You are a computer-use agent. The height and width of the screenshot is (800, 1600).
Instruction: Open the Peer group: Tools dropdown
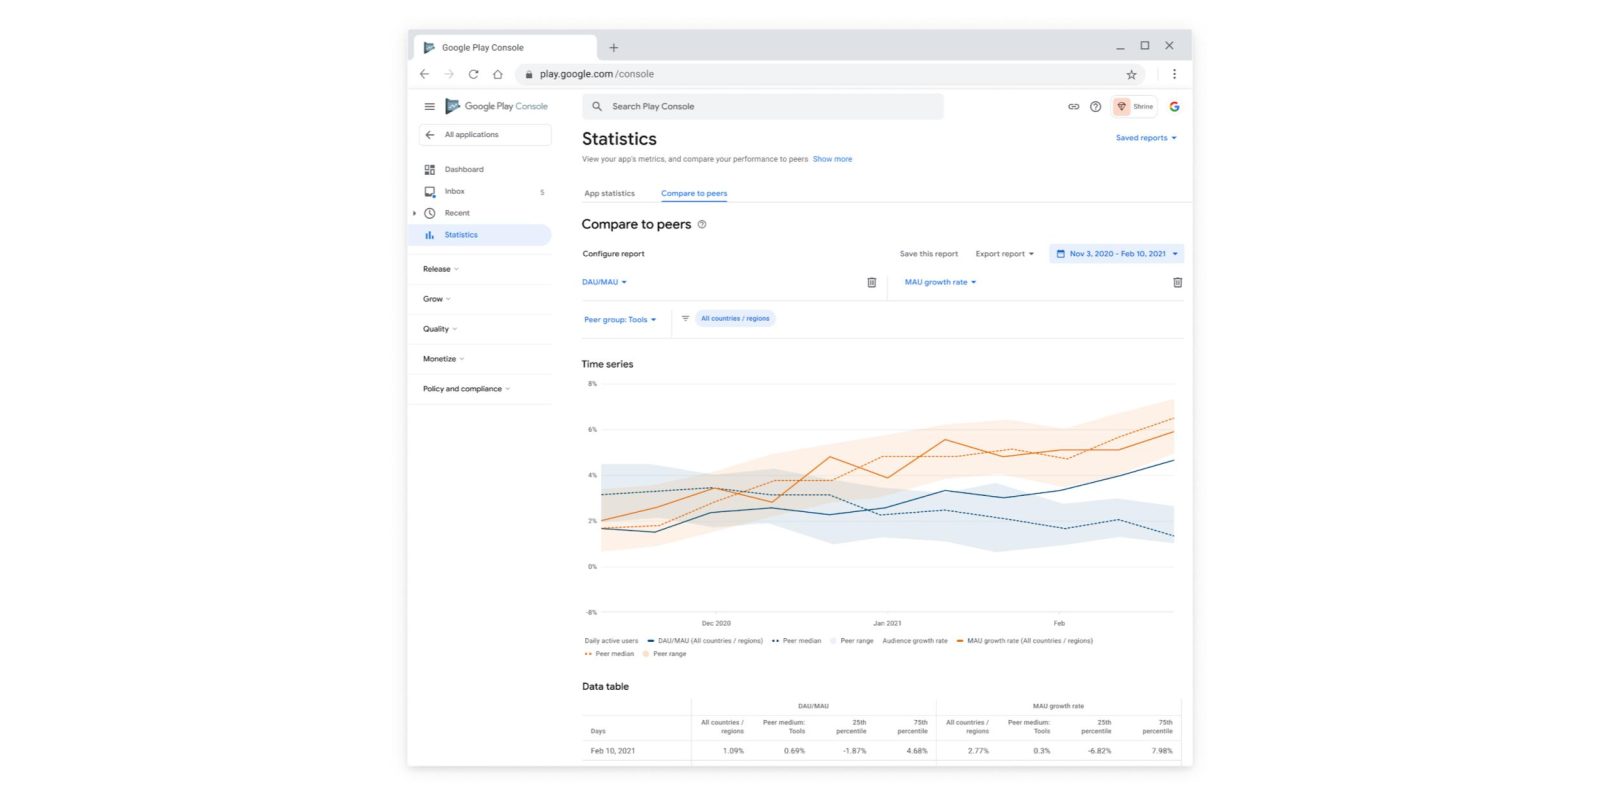pos(620,320)
